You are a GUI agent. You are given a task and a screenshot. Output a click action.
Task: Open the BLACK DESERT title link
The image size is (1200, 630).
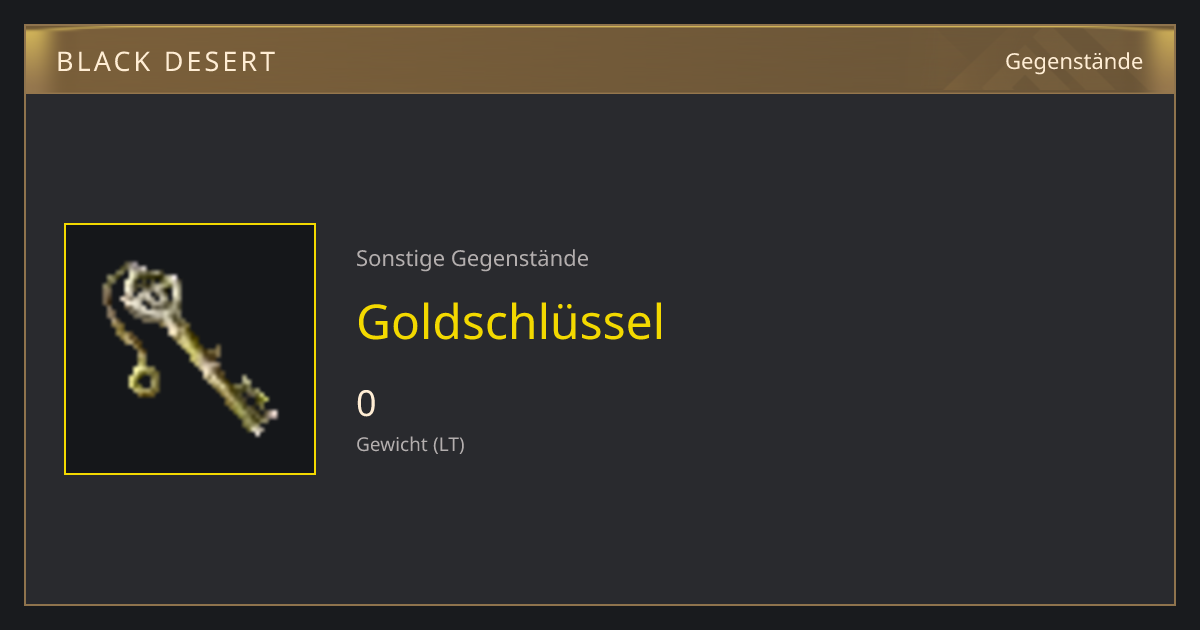click(166, 62)
